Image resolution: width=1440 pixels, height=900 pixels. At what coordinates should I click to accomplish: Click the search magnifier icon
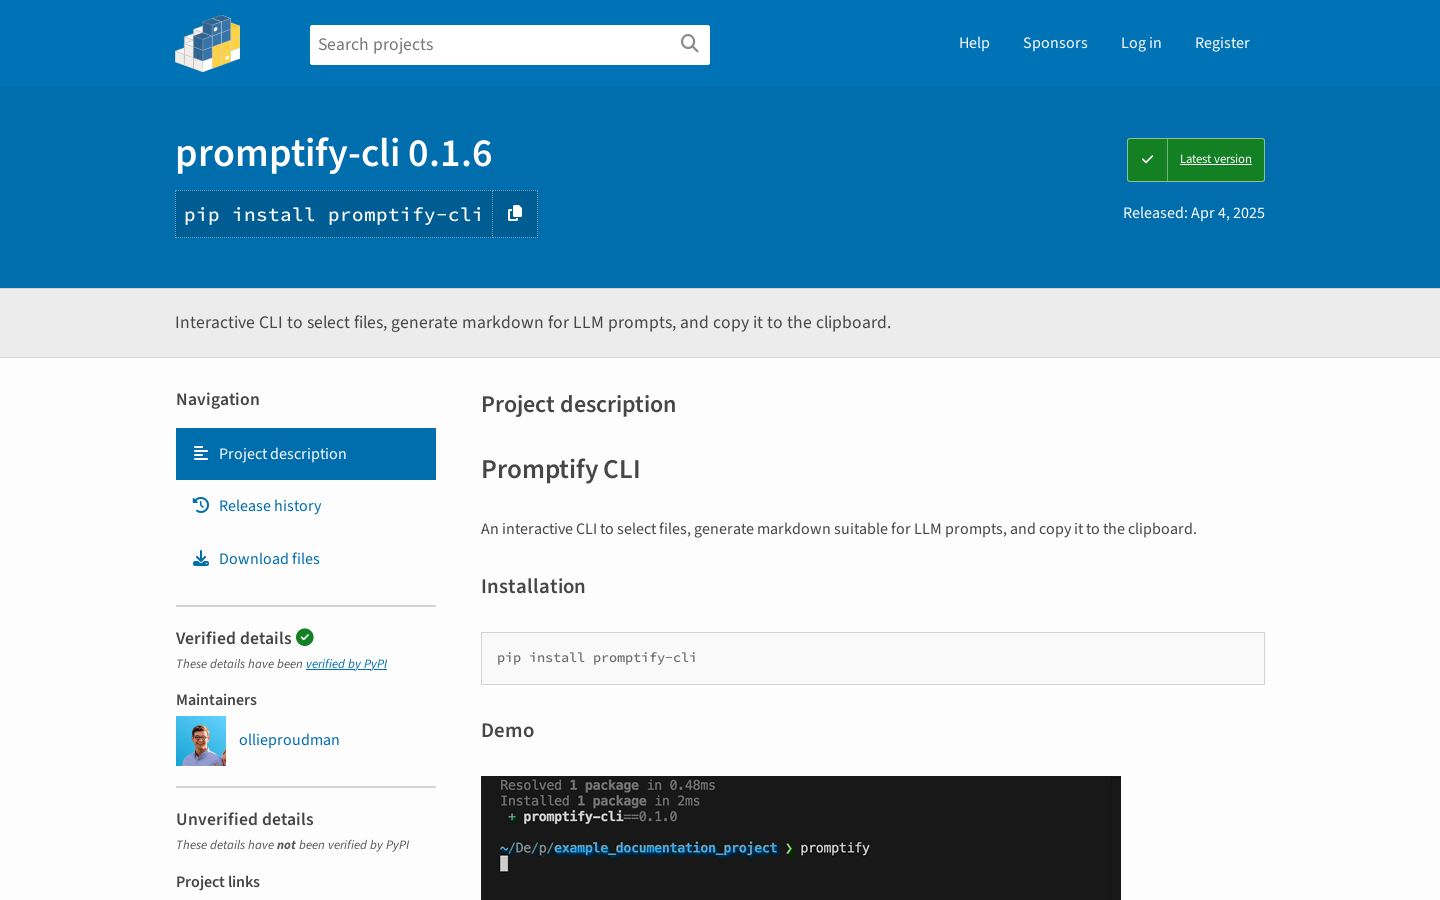(x=689, y=43)
